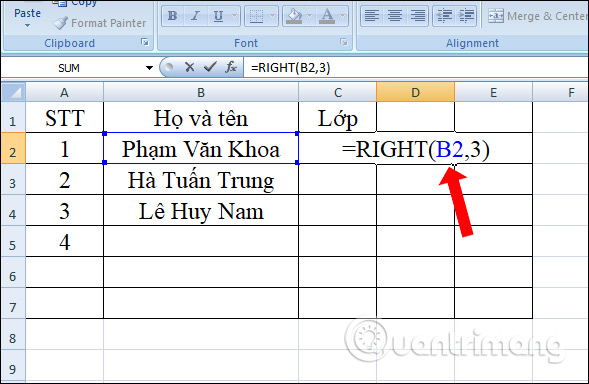Toggle Underline formatting
The height and width of the screenshot is (384, 589).
[218, 16]
